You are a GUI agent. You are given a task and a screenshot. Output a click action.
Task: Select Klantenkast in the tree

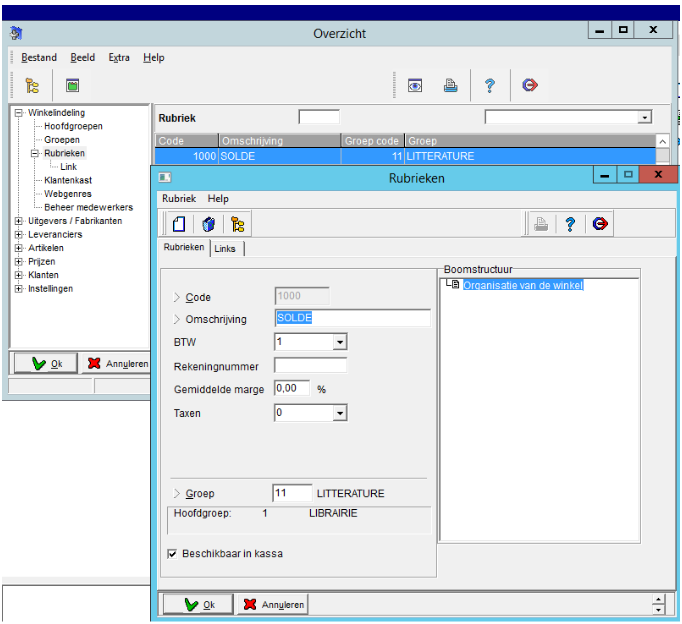coord(68,180)
